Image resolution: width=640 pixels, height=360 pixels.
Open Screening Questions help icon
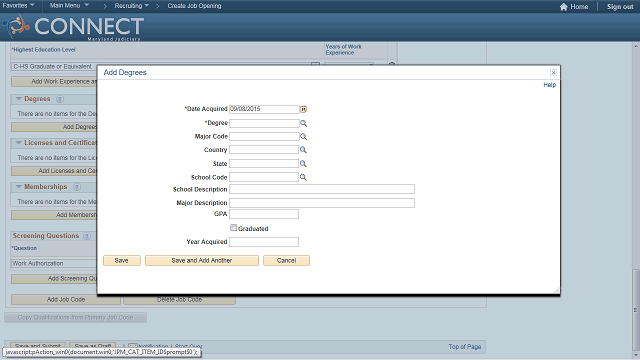tap(87, 236)
